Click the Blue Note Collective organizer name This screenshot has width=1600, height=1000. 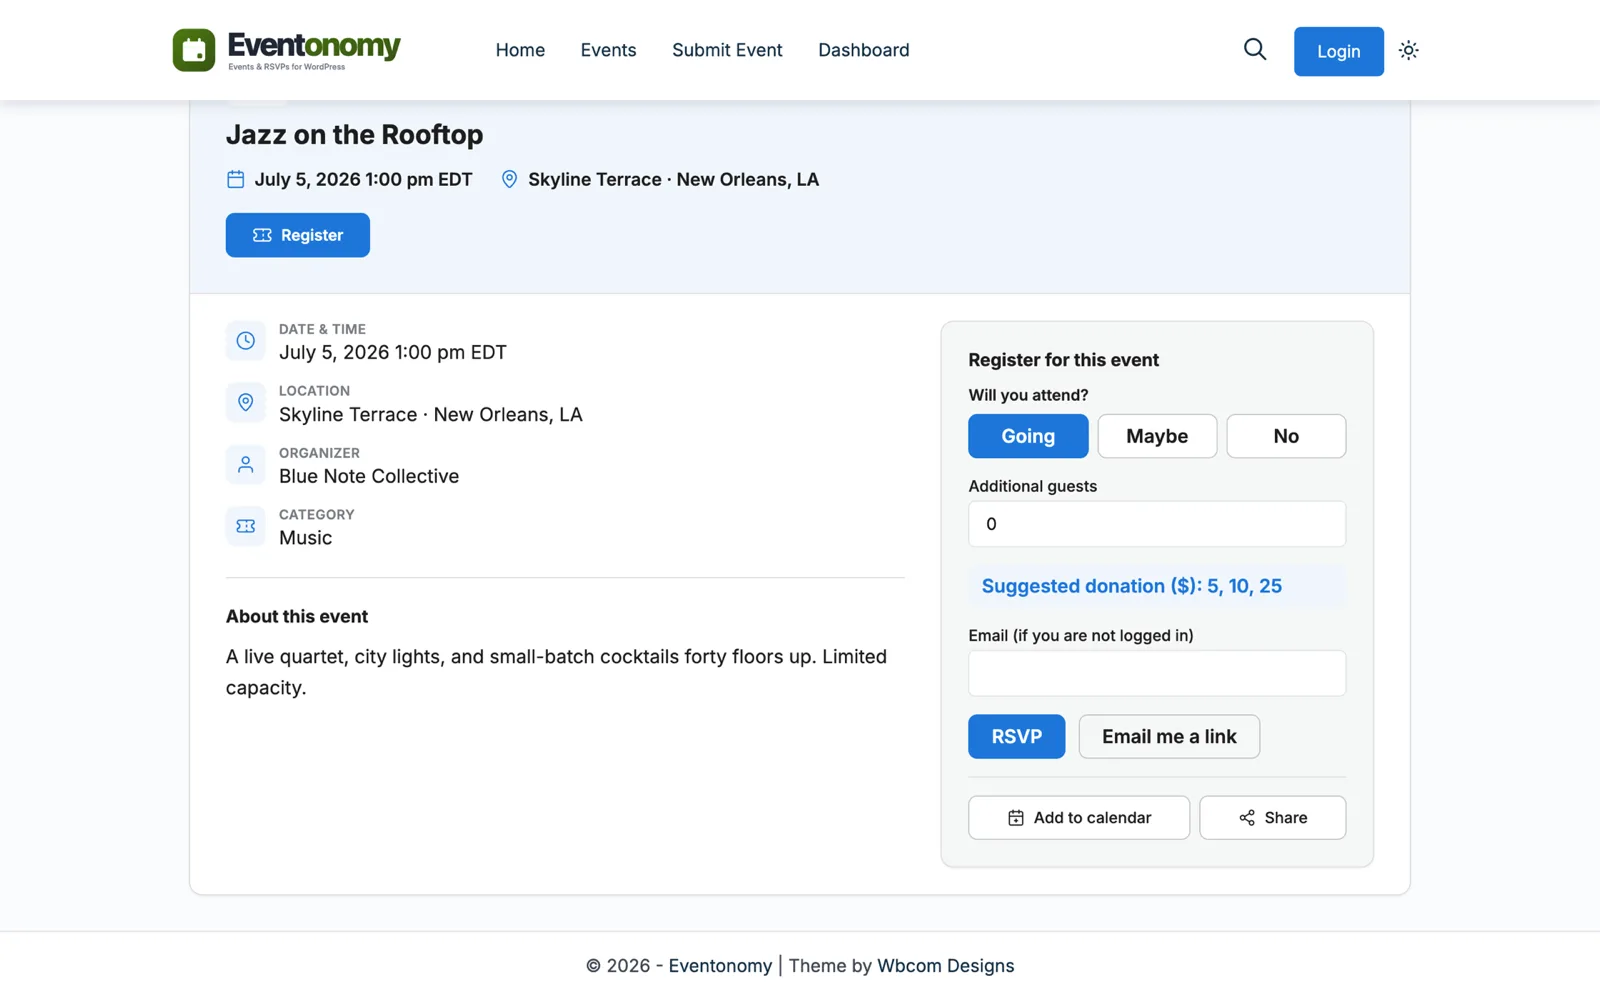coord(369,476)
